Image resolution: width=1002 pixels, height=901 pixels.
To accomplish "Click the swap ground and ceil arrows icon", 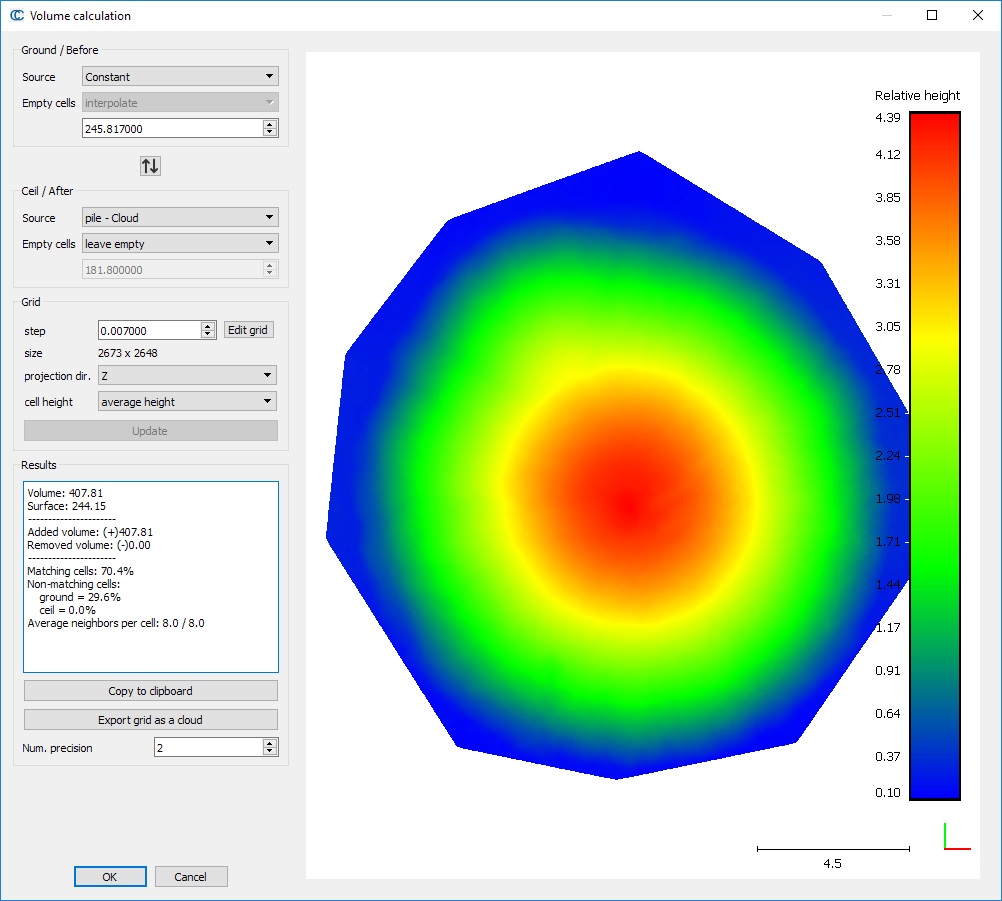I will pos(150,166).
